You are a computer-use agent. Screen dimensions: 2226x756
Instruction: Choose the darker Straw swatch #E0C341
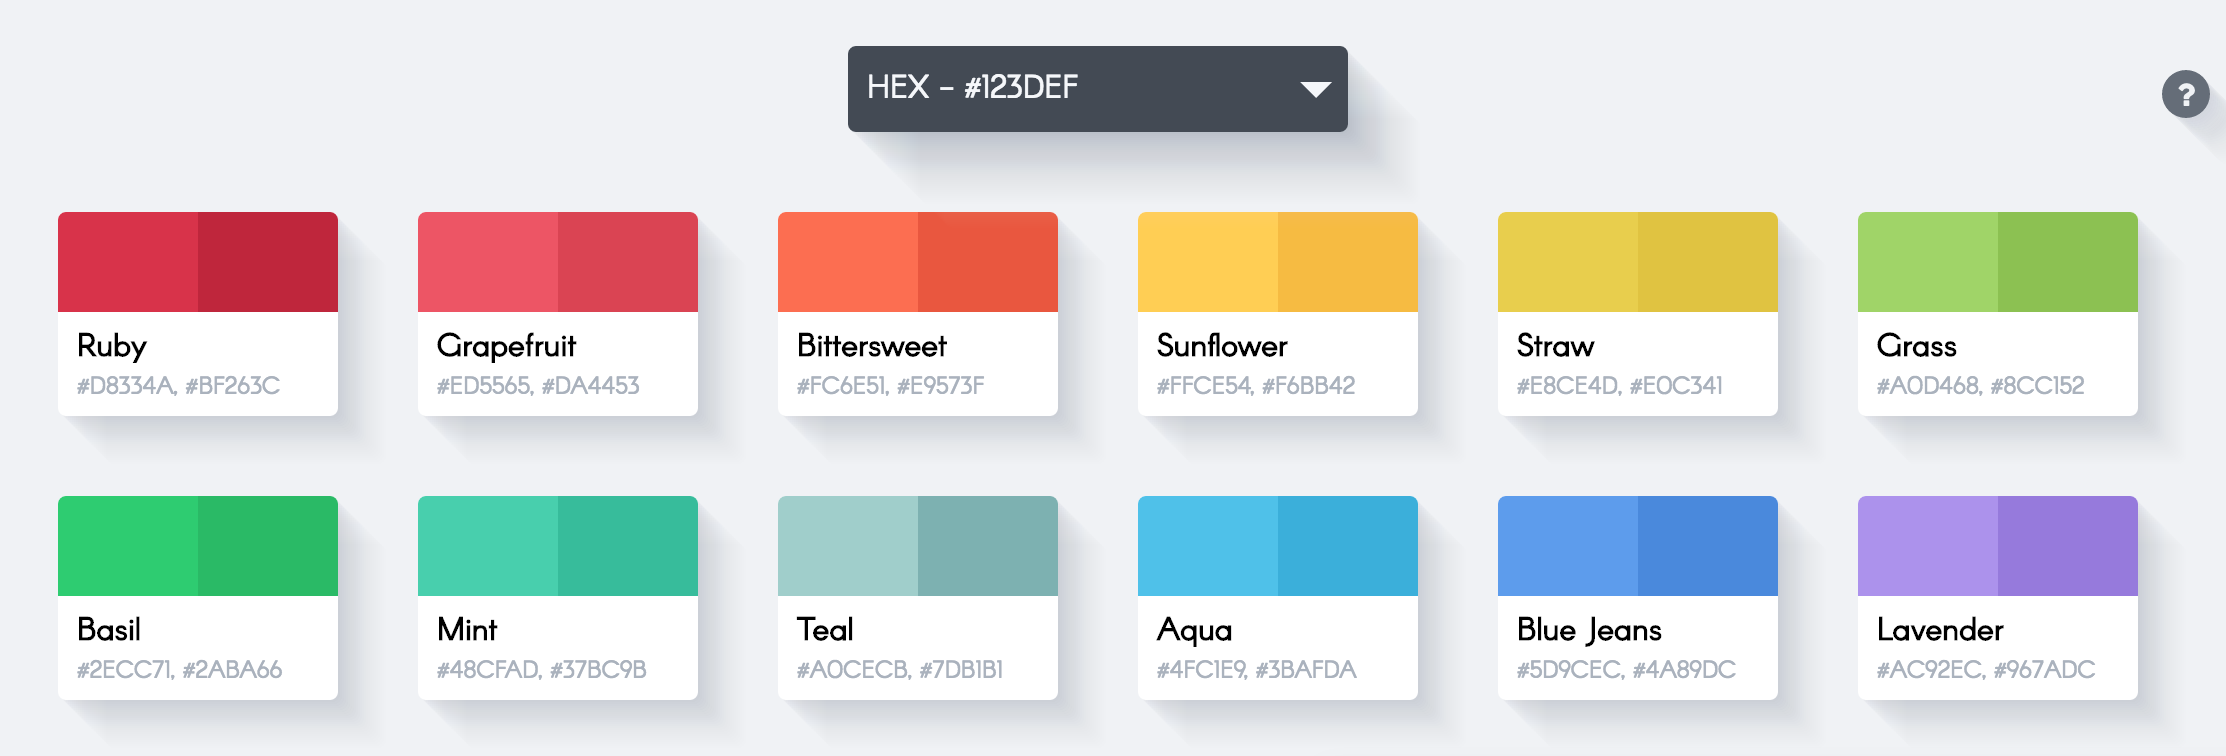[x=1708, y=262]
